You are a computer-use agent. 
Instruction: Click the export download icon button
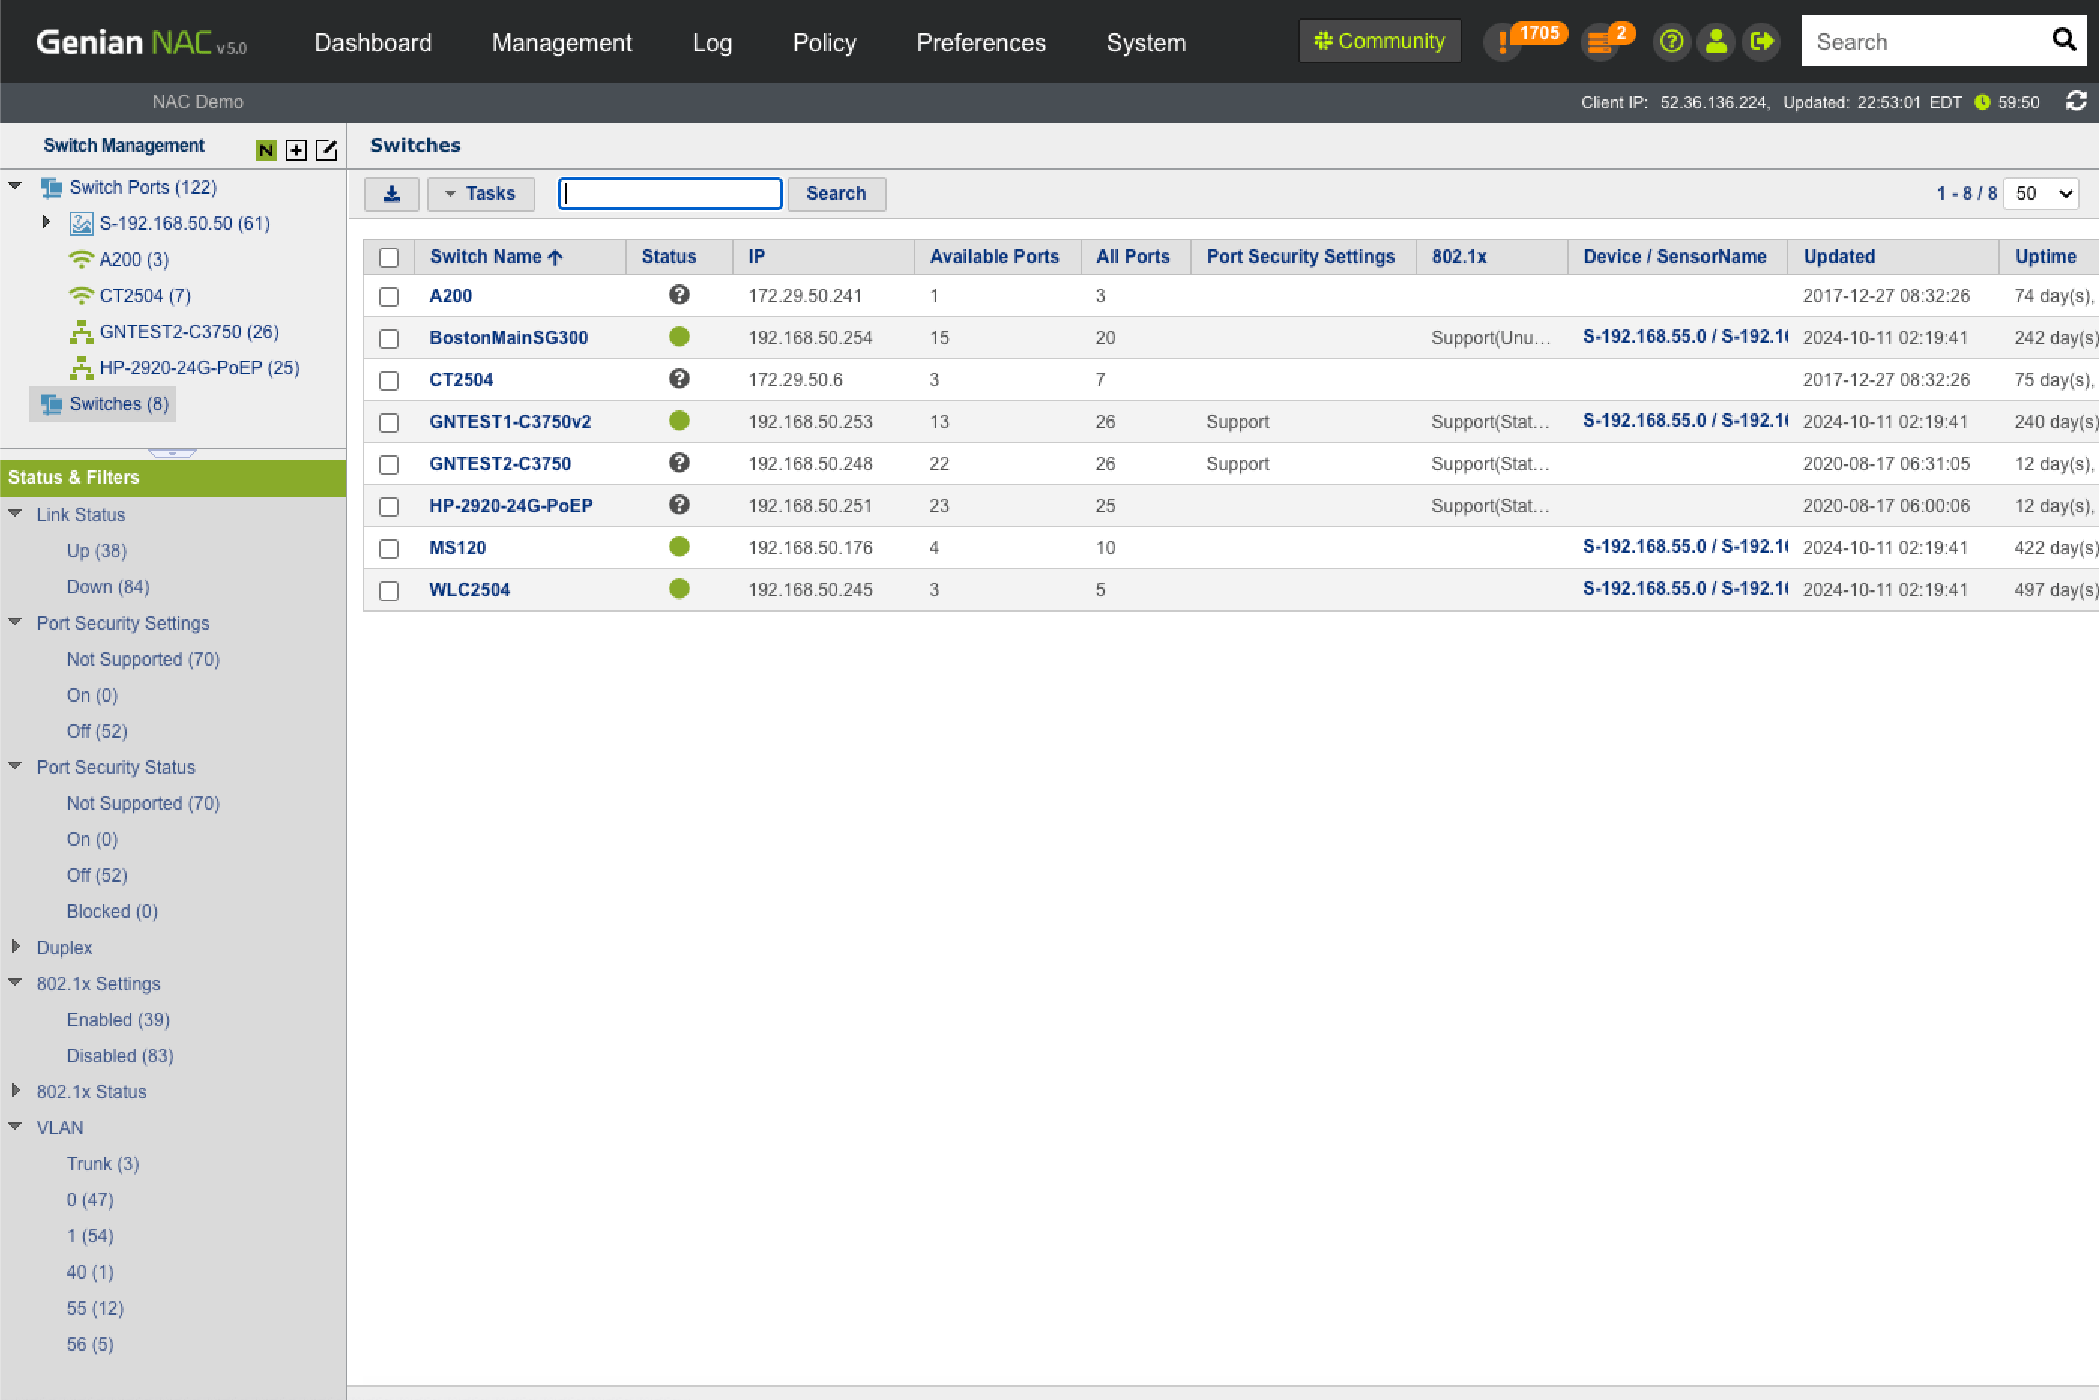coord(392,194)
